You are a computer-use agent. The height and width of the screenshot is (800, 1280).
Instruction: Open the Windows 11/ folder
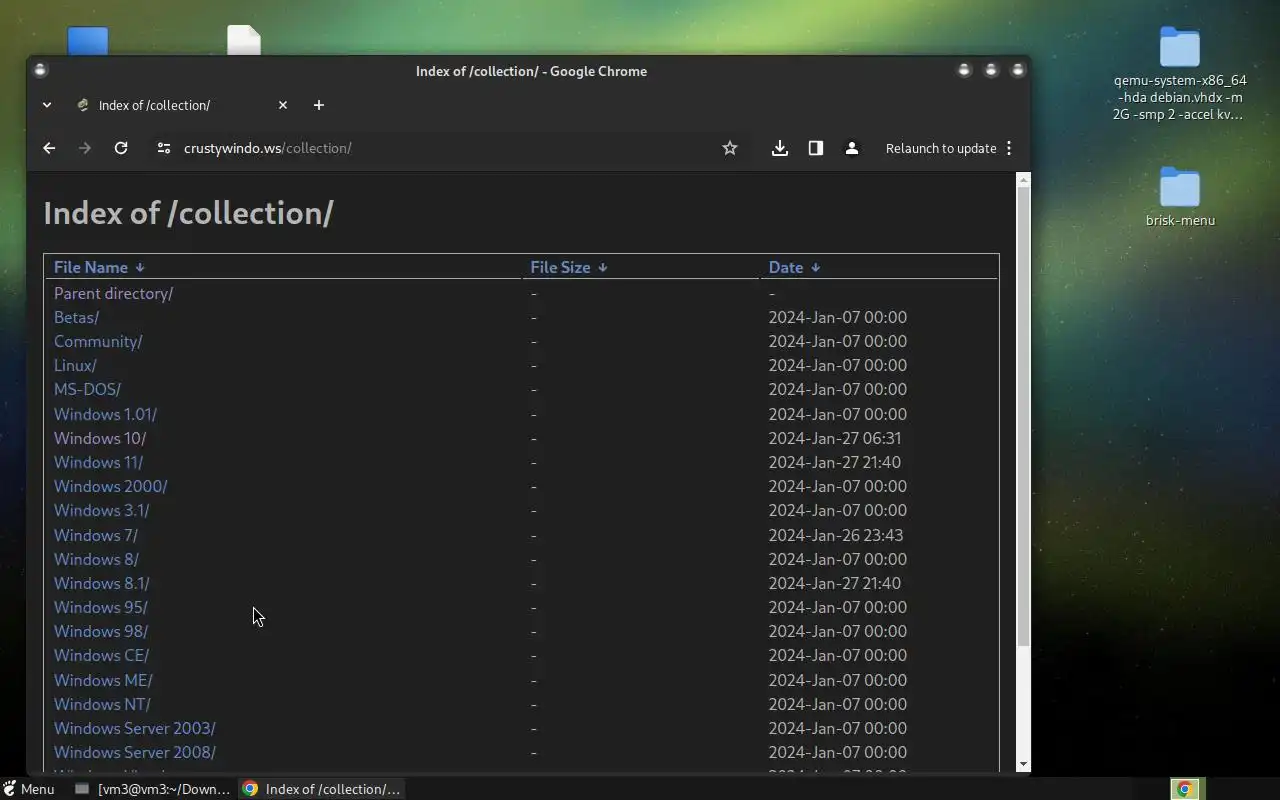[x=98, y=462]
